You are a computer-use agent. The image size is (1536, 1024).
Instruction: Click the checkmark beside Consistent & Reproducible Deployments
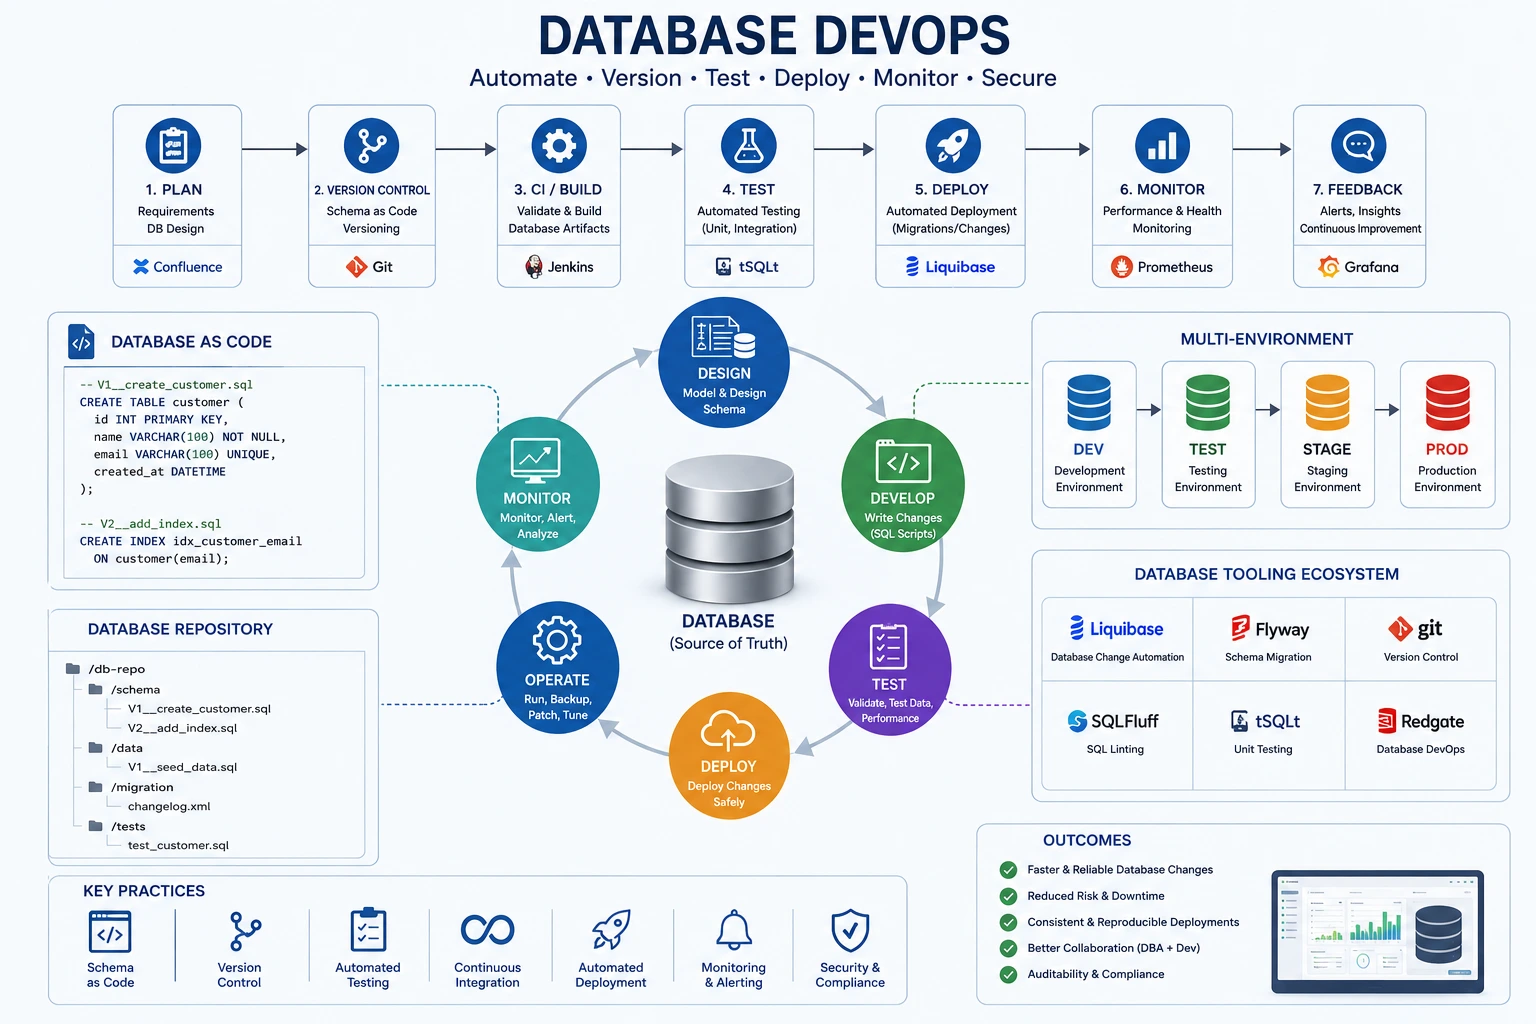pyautogui.click(x=1008, y=922)
